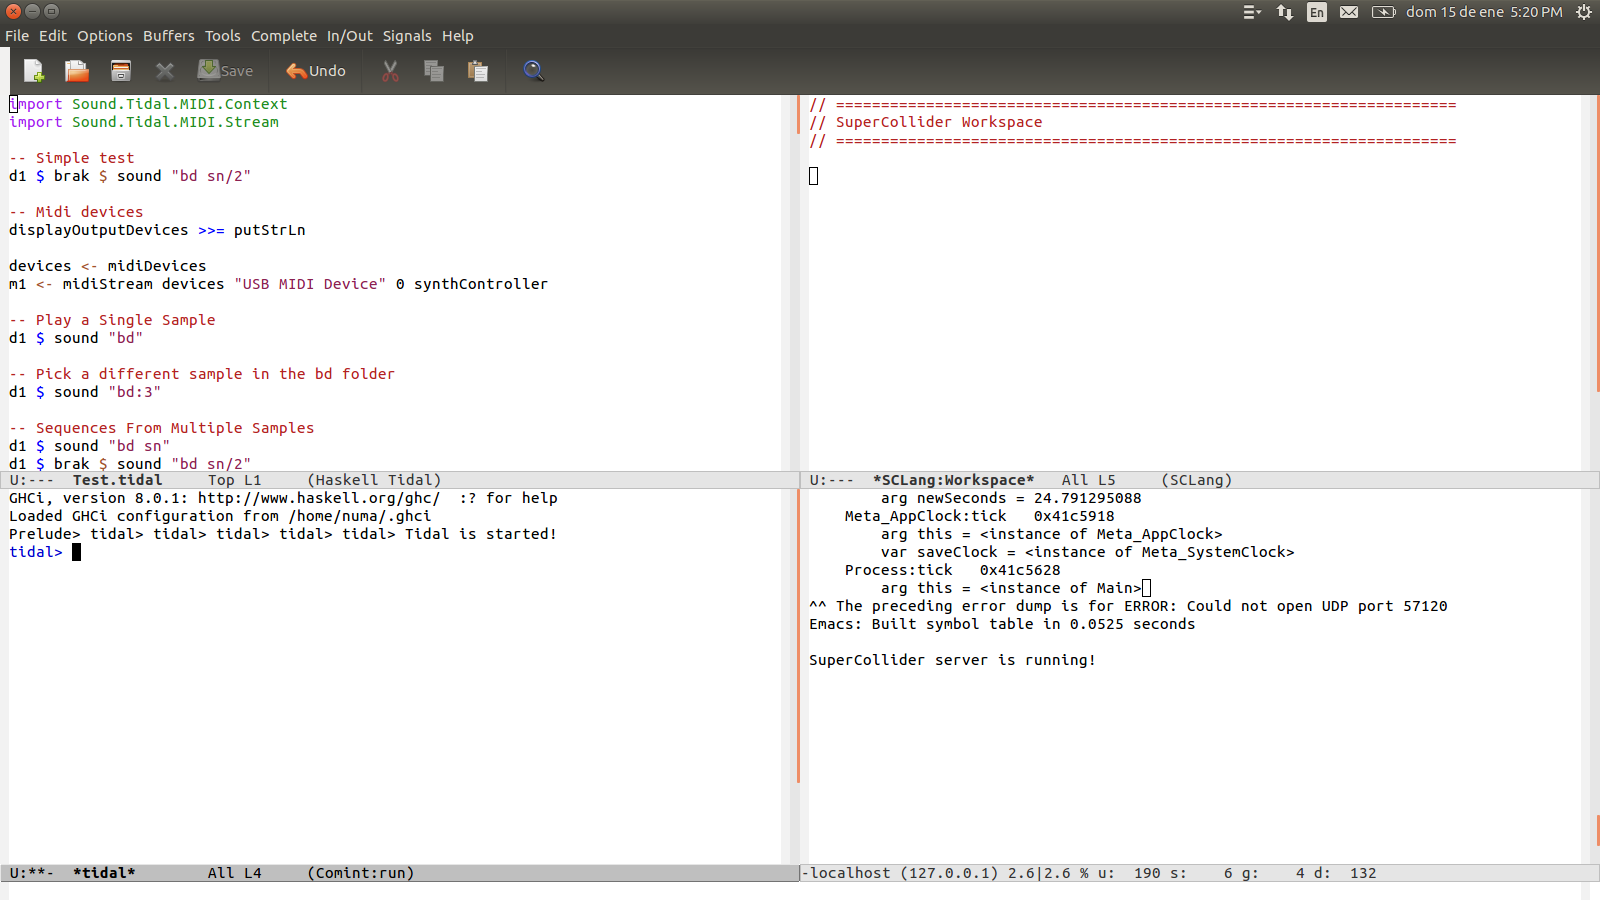Viewport: 1600px width, 900px height.
Task: Click the empty line cursor in SCLang workspace
Action: point(814,176)
